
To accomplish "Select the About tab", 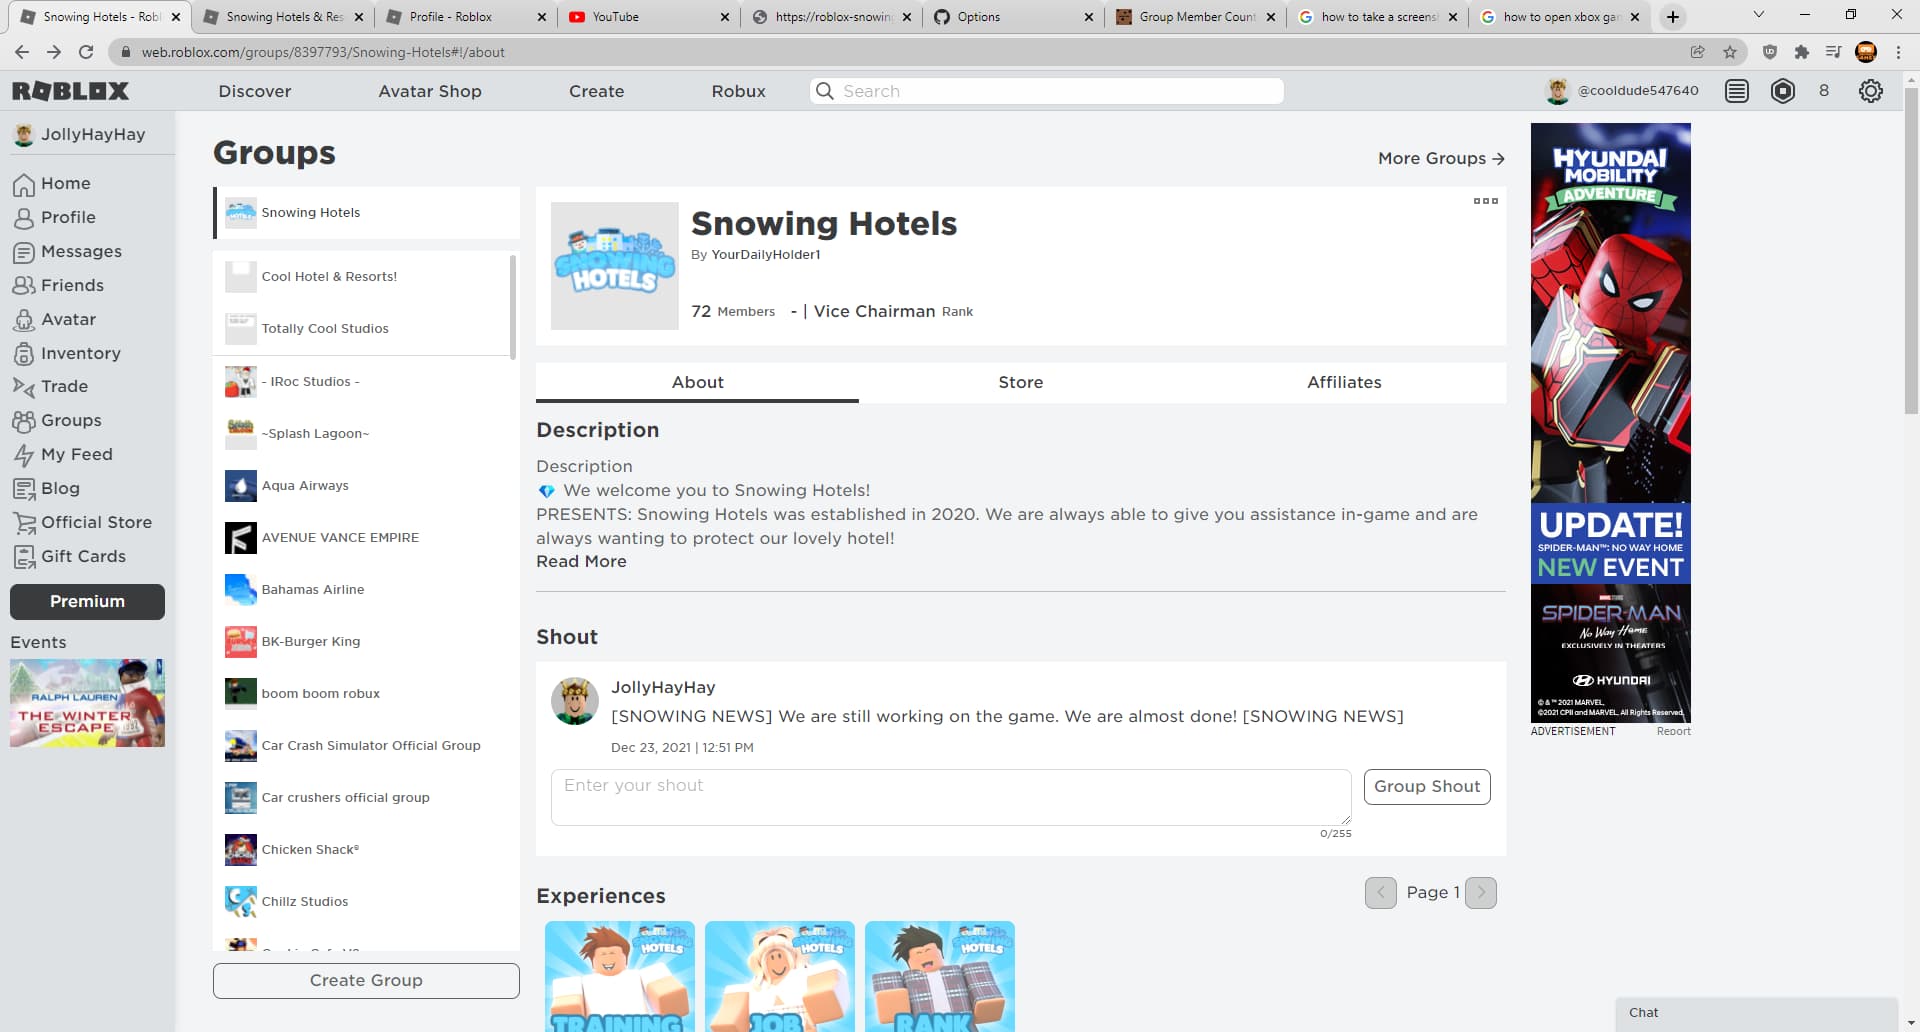I will click(697, 382).
